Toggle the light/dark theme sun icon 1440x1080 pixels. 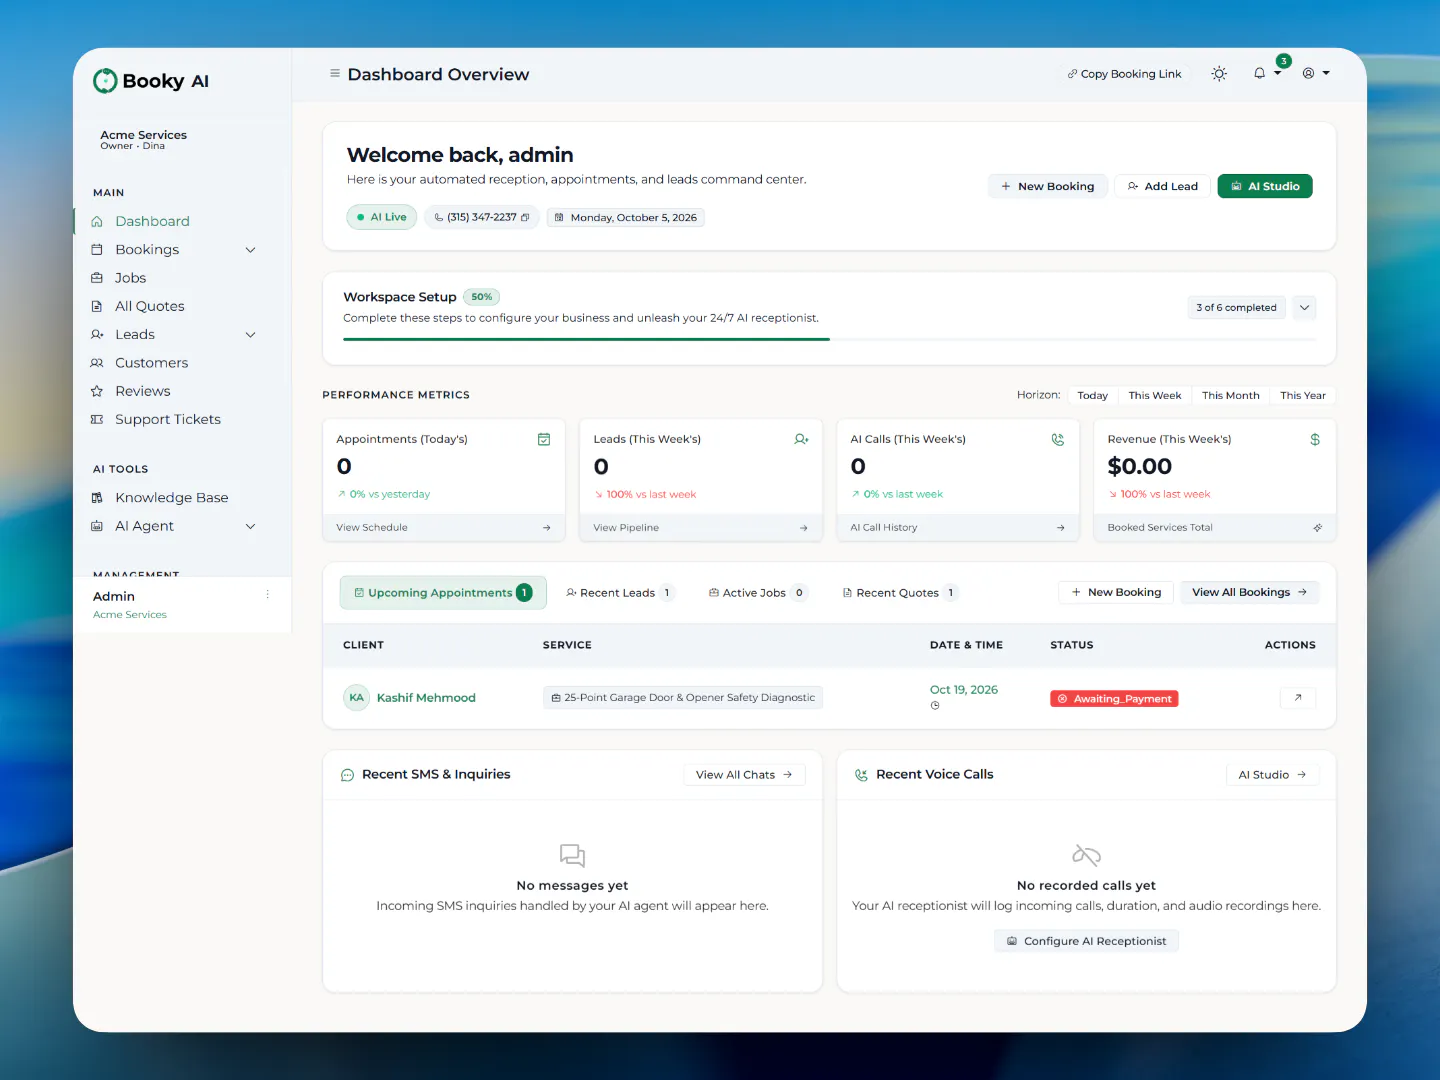(x=1219, y=73)
